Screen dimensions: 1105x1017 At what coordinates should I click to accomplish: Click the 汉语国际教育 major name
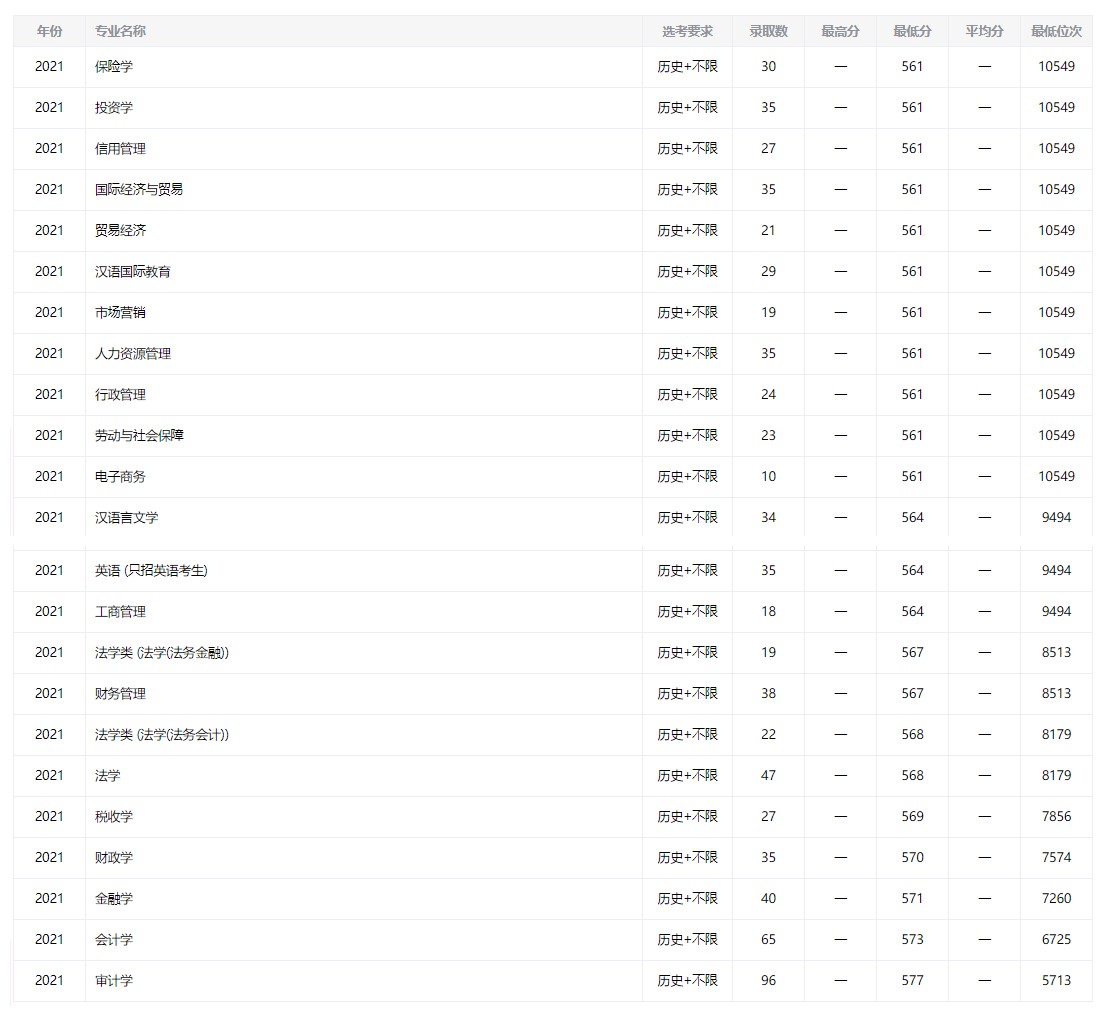133,272
